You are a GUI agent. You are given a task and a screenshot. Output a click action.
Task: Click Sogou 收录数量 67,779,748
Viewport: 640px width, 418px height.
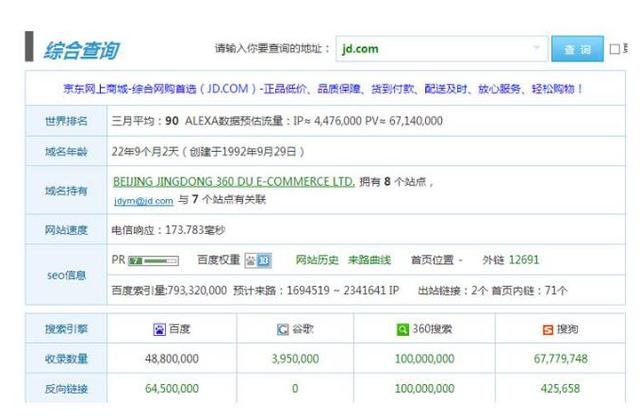[560, 359]
